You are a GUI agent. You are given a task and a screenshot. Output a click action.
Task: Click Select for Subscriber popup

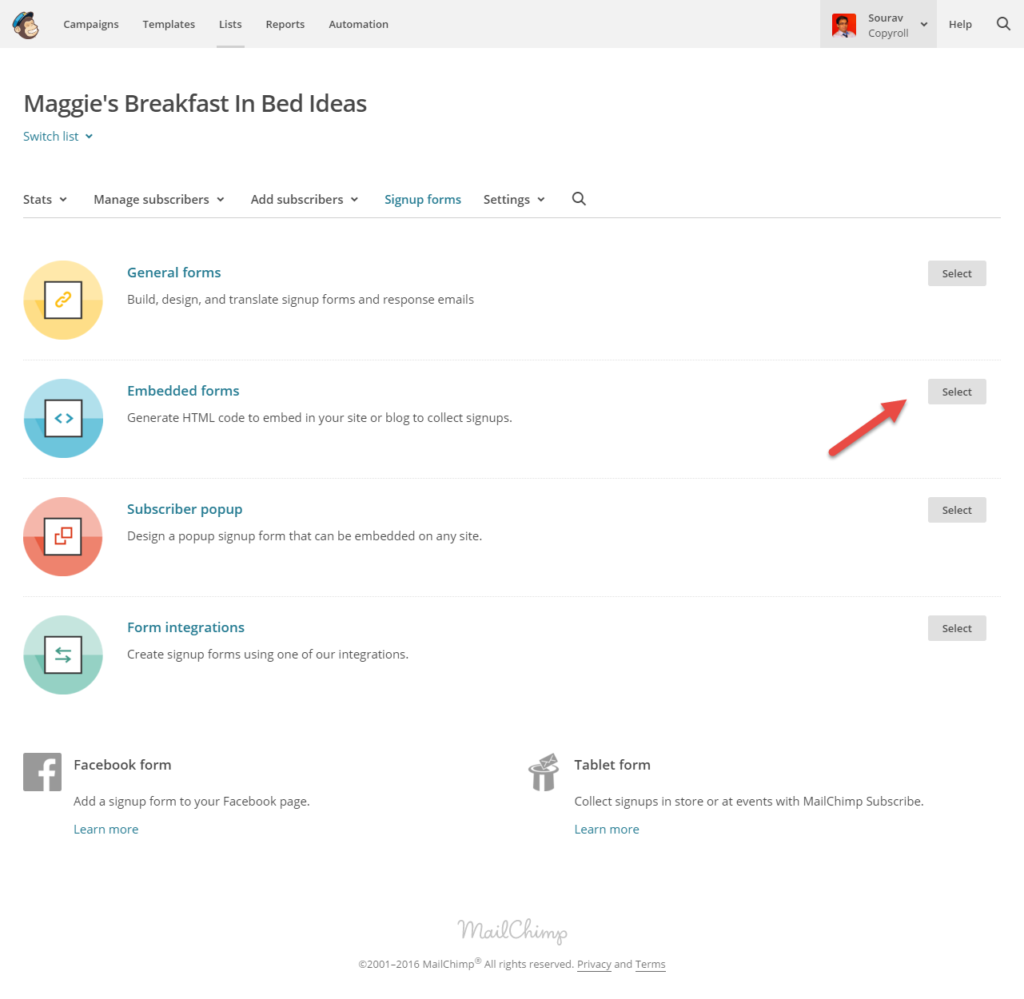[957, 510]
